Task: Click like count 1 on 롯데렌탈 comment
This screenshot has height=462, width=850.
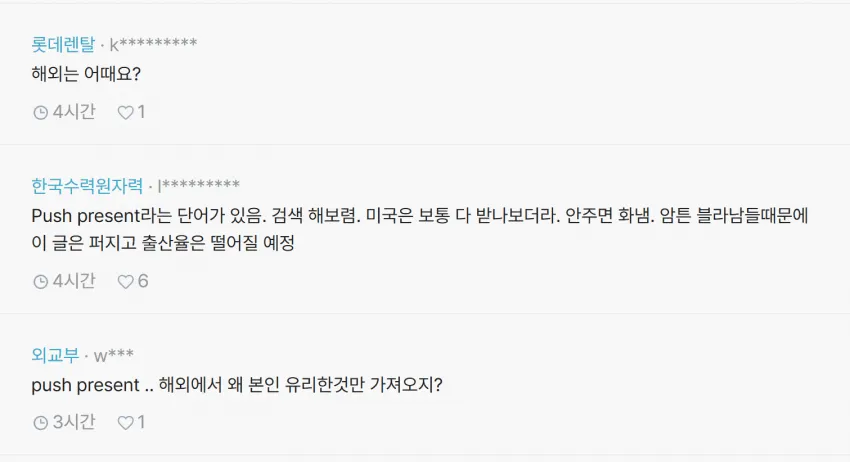Action: click(141, 112)
